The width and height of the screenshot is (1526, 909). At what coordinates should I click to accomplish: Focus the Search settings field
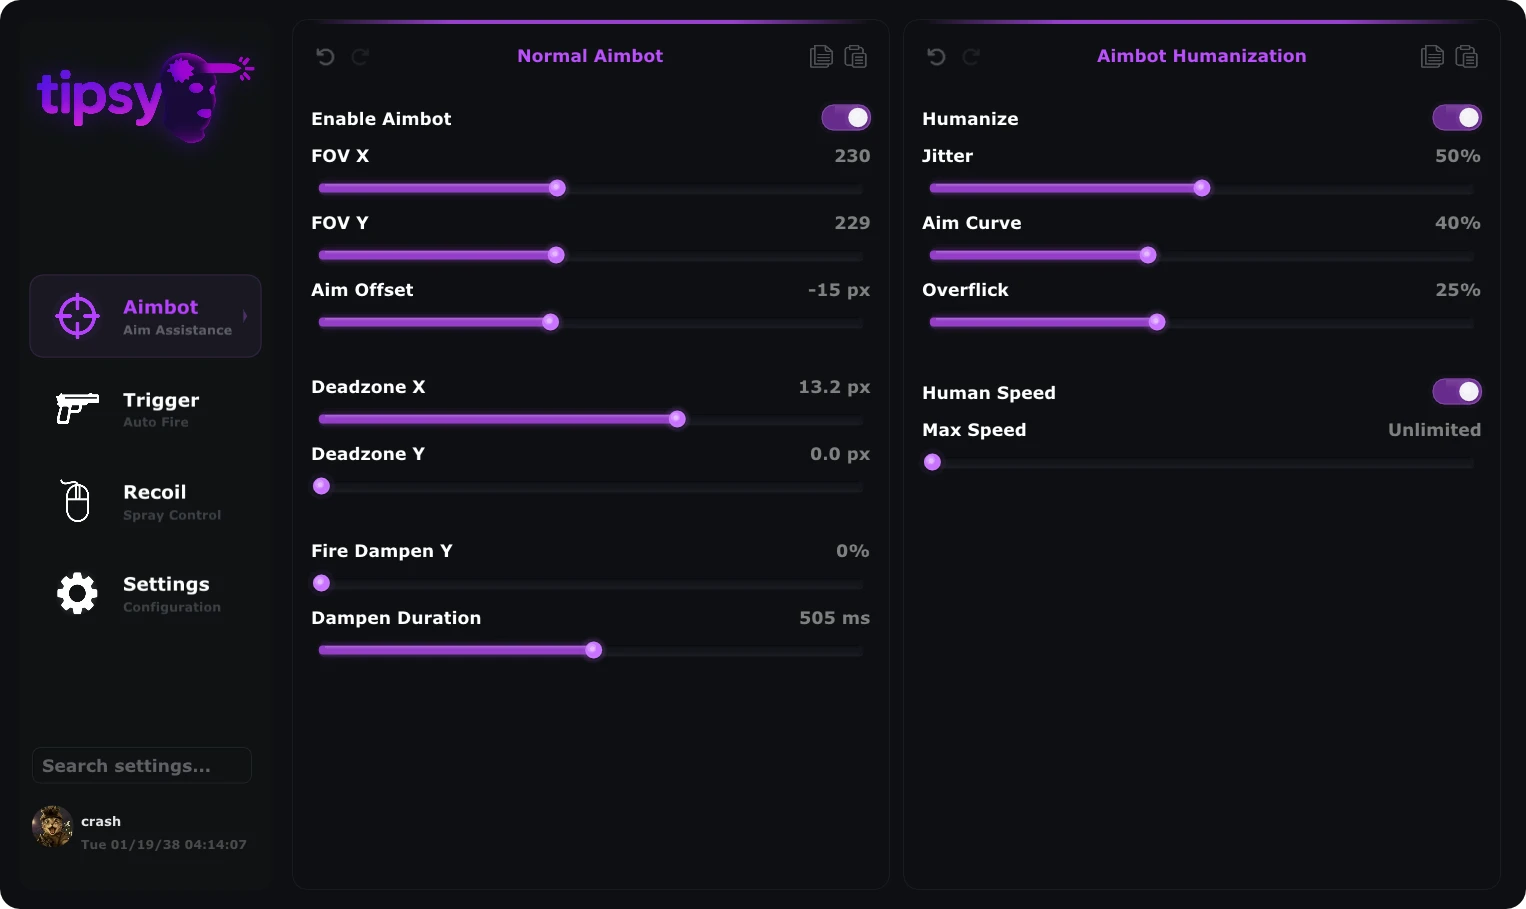142,765
